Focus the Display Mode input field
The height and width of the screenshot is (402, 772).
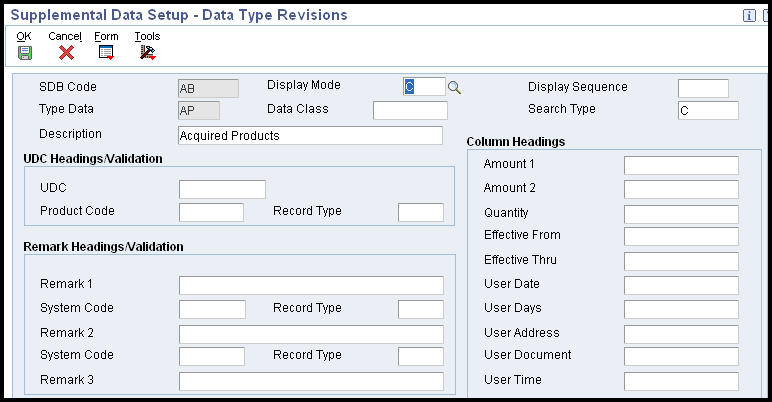(x=424, y=87)
